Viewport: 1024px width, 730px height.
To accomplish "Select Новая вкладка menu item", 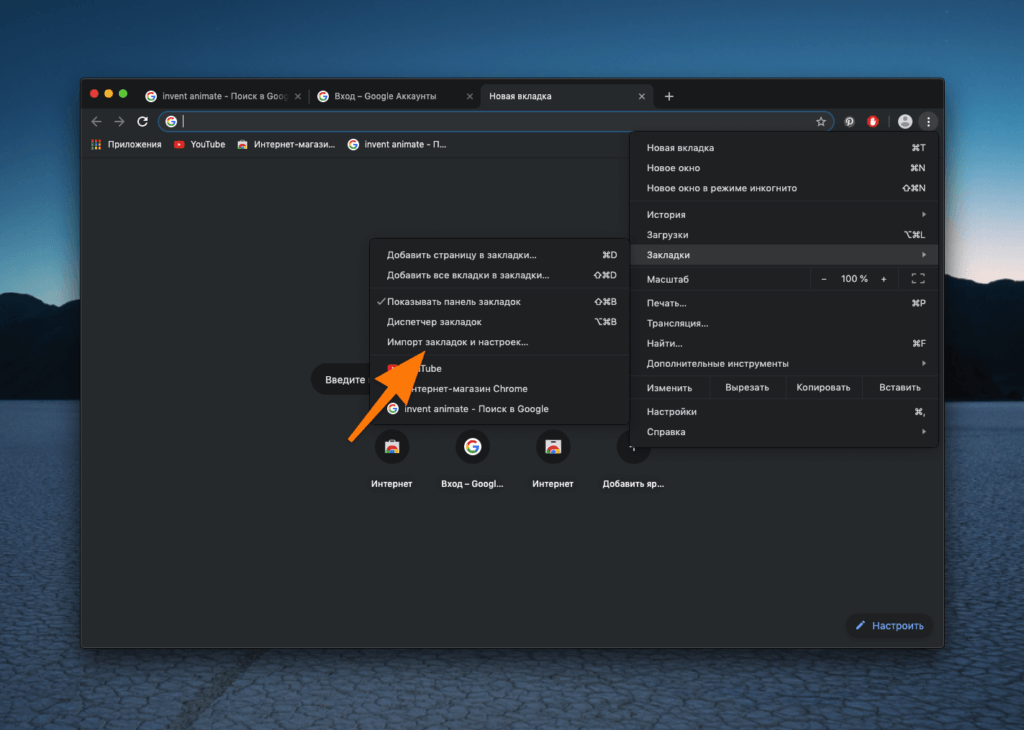I will pyautogui.click(x=784, y=148).
